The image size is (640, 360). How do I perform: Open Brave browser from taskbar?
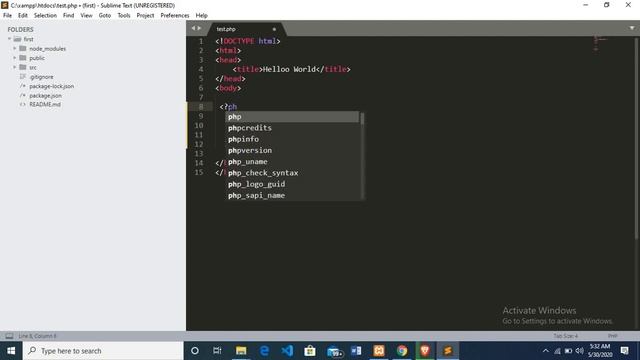tap(424, 351)
